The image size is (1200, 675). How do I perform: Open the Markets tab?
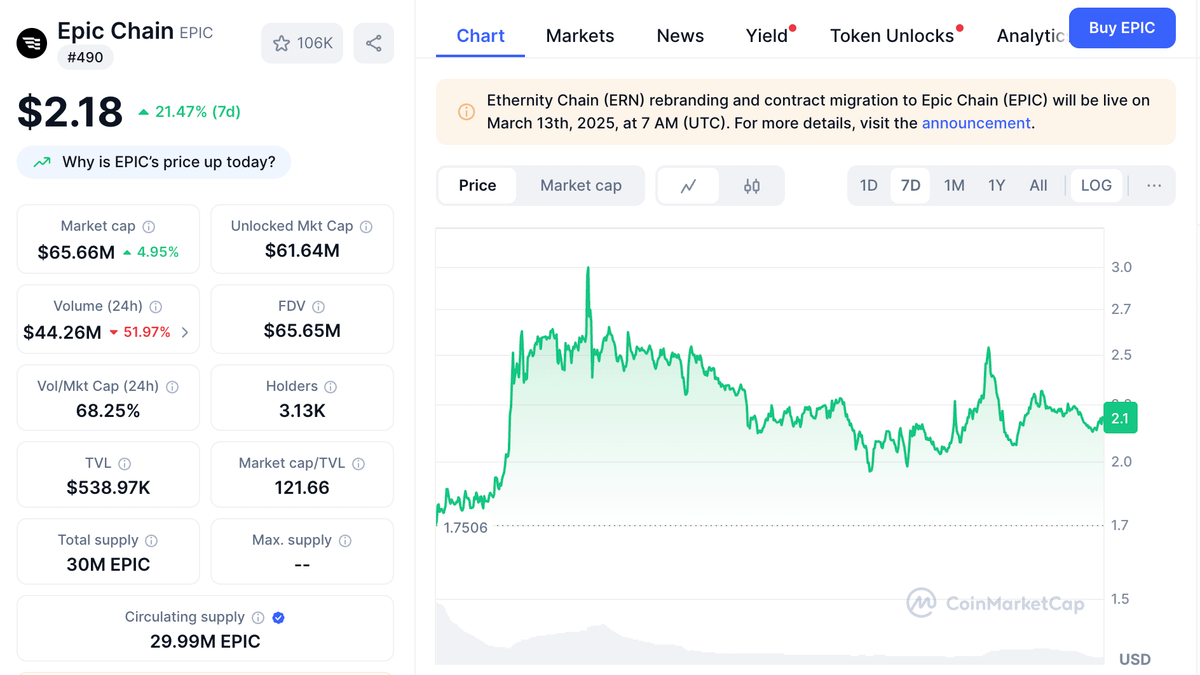click(580, 36)
